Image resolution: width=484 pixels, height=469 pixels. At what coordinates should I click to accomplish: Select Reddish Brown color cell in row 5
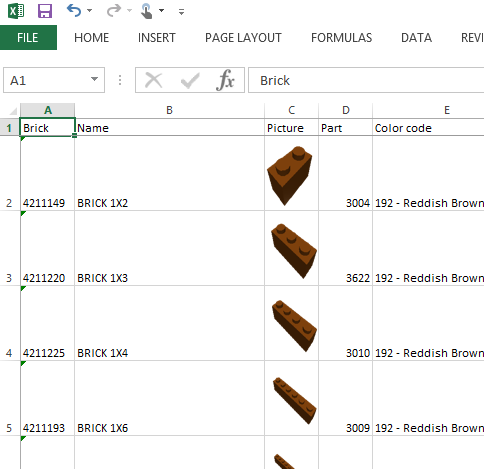point(428,398)
